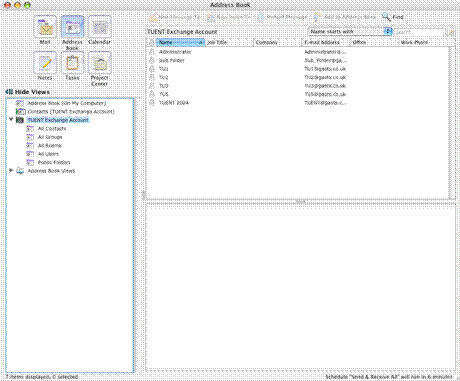Click the TUENT 2004 contact icon

152,103
